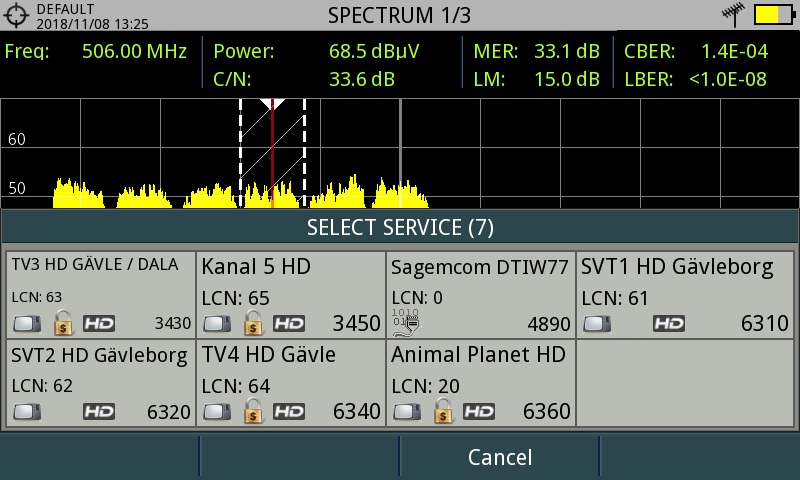Screen dimensions: 800x480
Task: Tap the 50 level label on spectrum axis
Action: (x=17, y=188)
